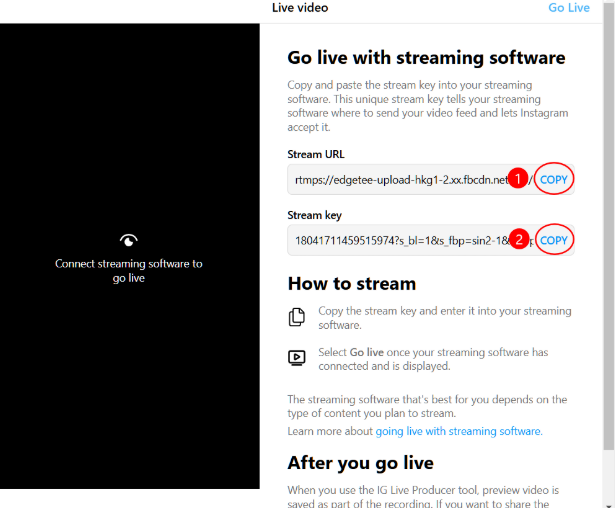The image size is (615, 508).
Task: Click the Live video title in the header
Action: point(300,8)
